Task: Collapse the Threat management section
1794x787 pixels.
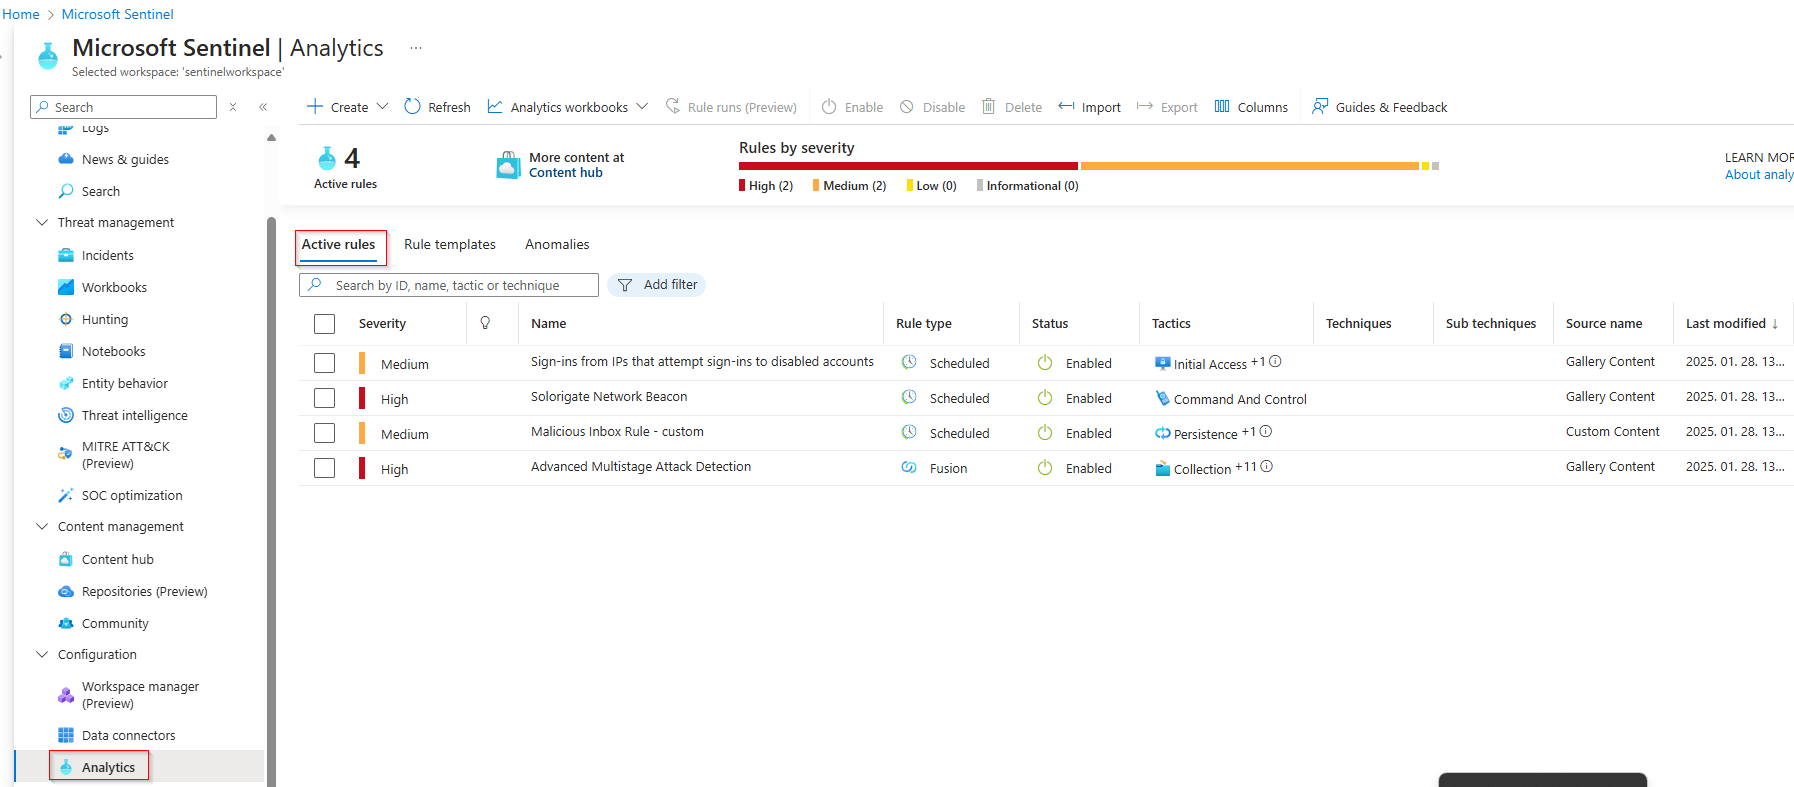Action: (42, 223)
